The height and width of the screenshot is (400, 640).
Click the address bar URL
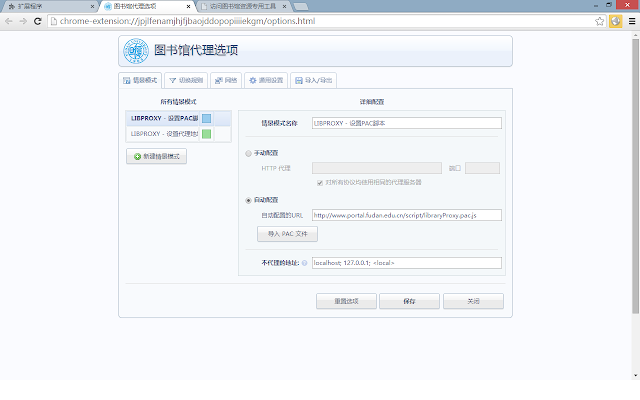click(187, 21)
